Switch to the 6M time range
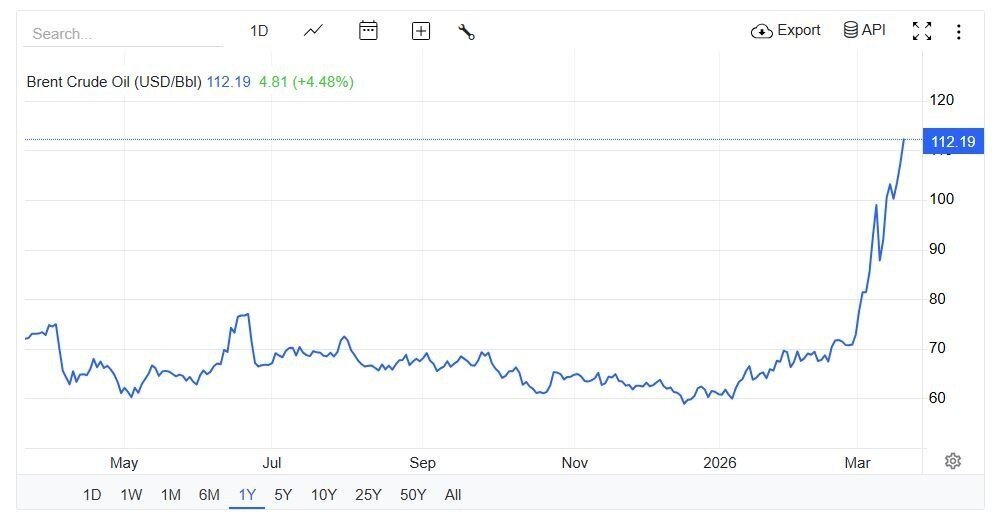Image resolution: width=996 pixels, height=518 pixels. tap(209, 494)
